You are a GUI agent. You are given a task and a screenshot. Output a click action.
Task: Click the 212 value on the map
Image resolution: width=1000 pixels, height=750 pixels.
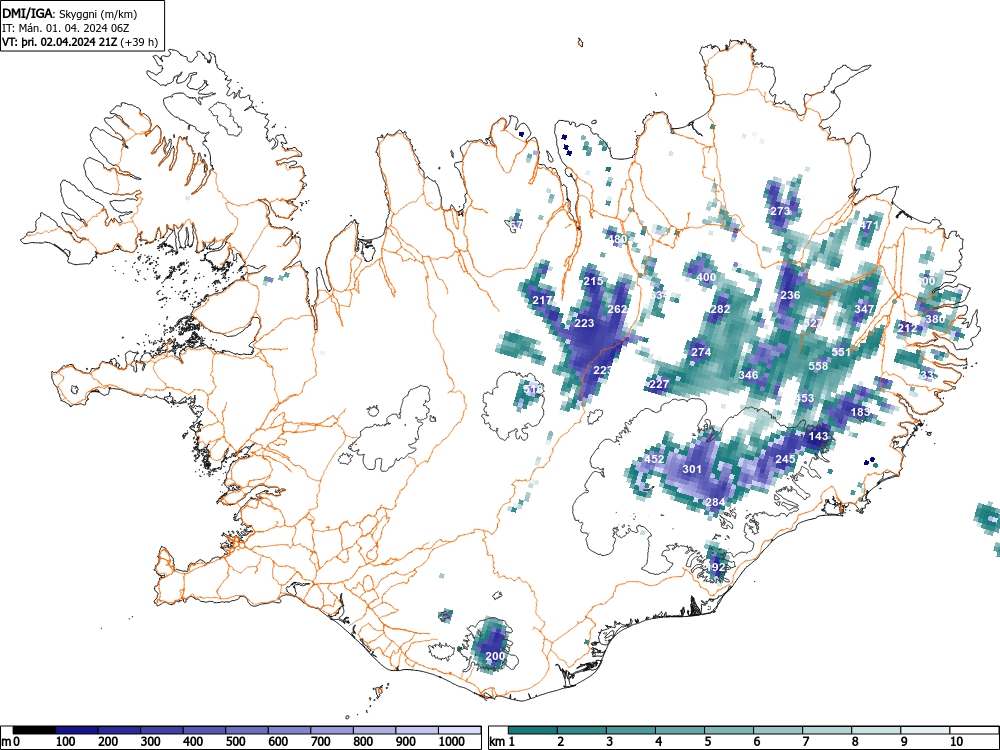click(907, 328)
